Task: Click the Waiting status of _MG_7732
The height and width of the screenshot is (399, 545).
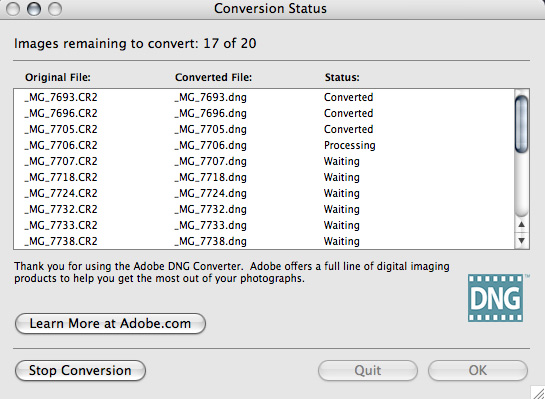Action: pos(342,209)
